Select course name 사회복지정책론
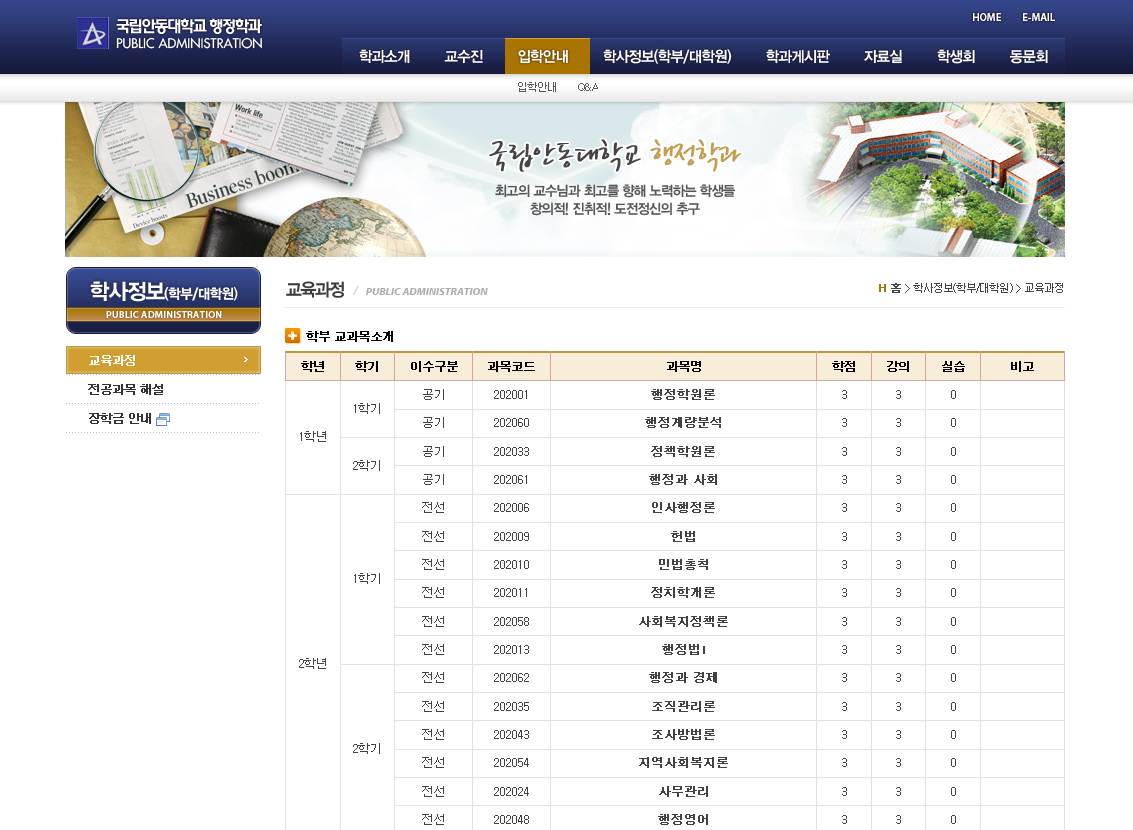 pyautogui.click(x=684, y=621)
